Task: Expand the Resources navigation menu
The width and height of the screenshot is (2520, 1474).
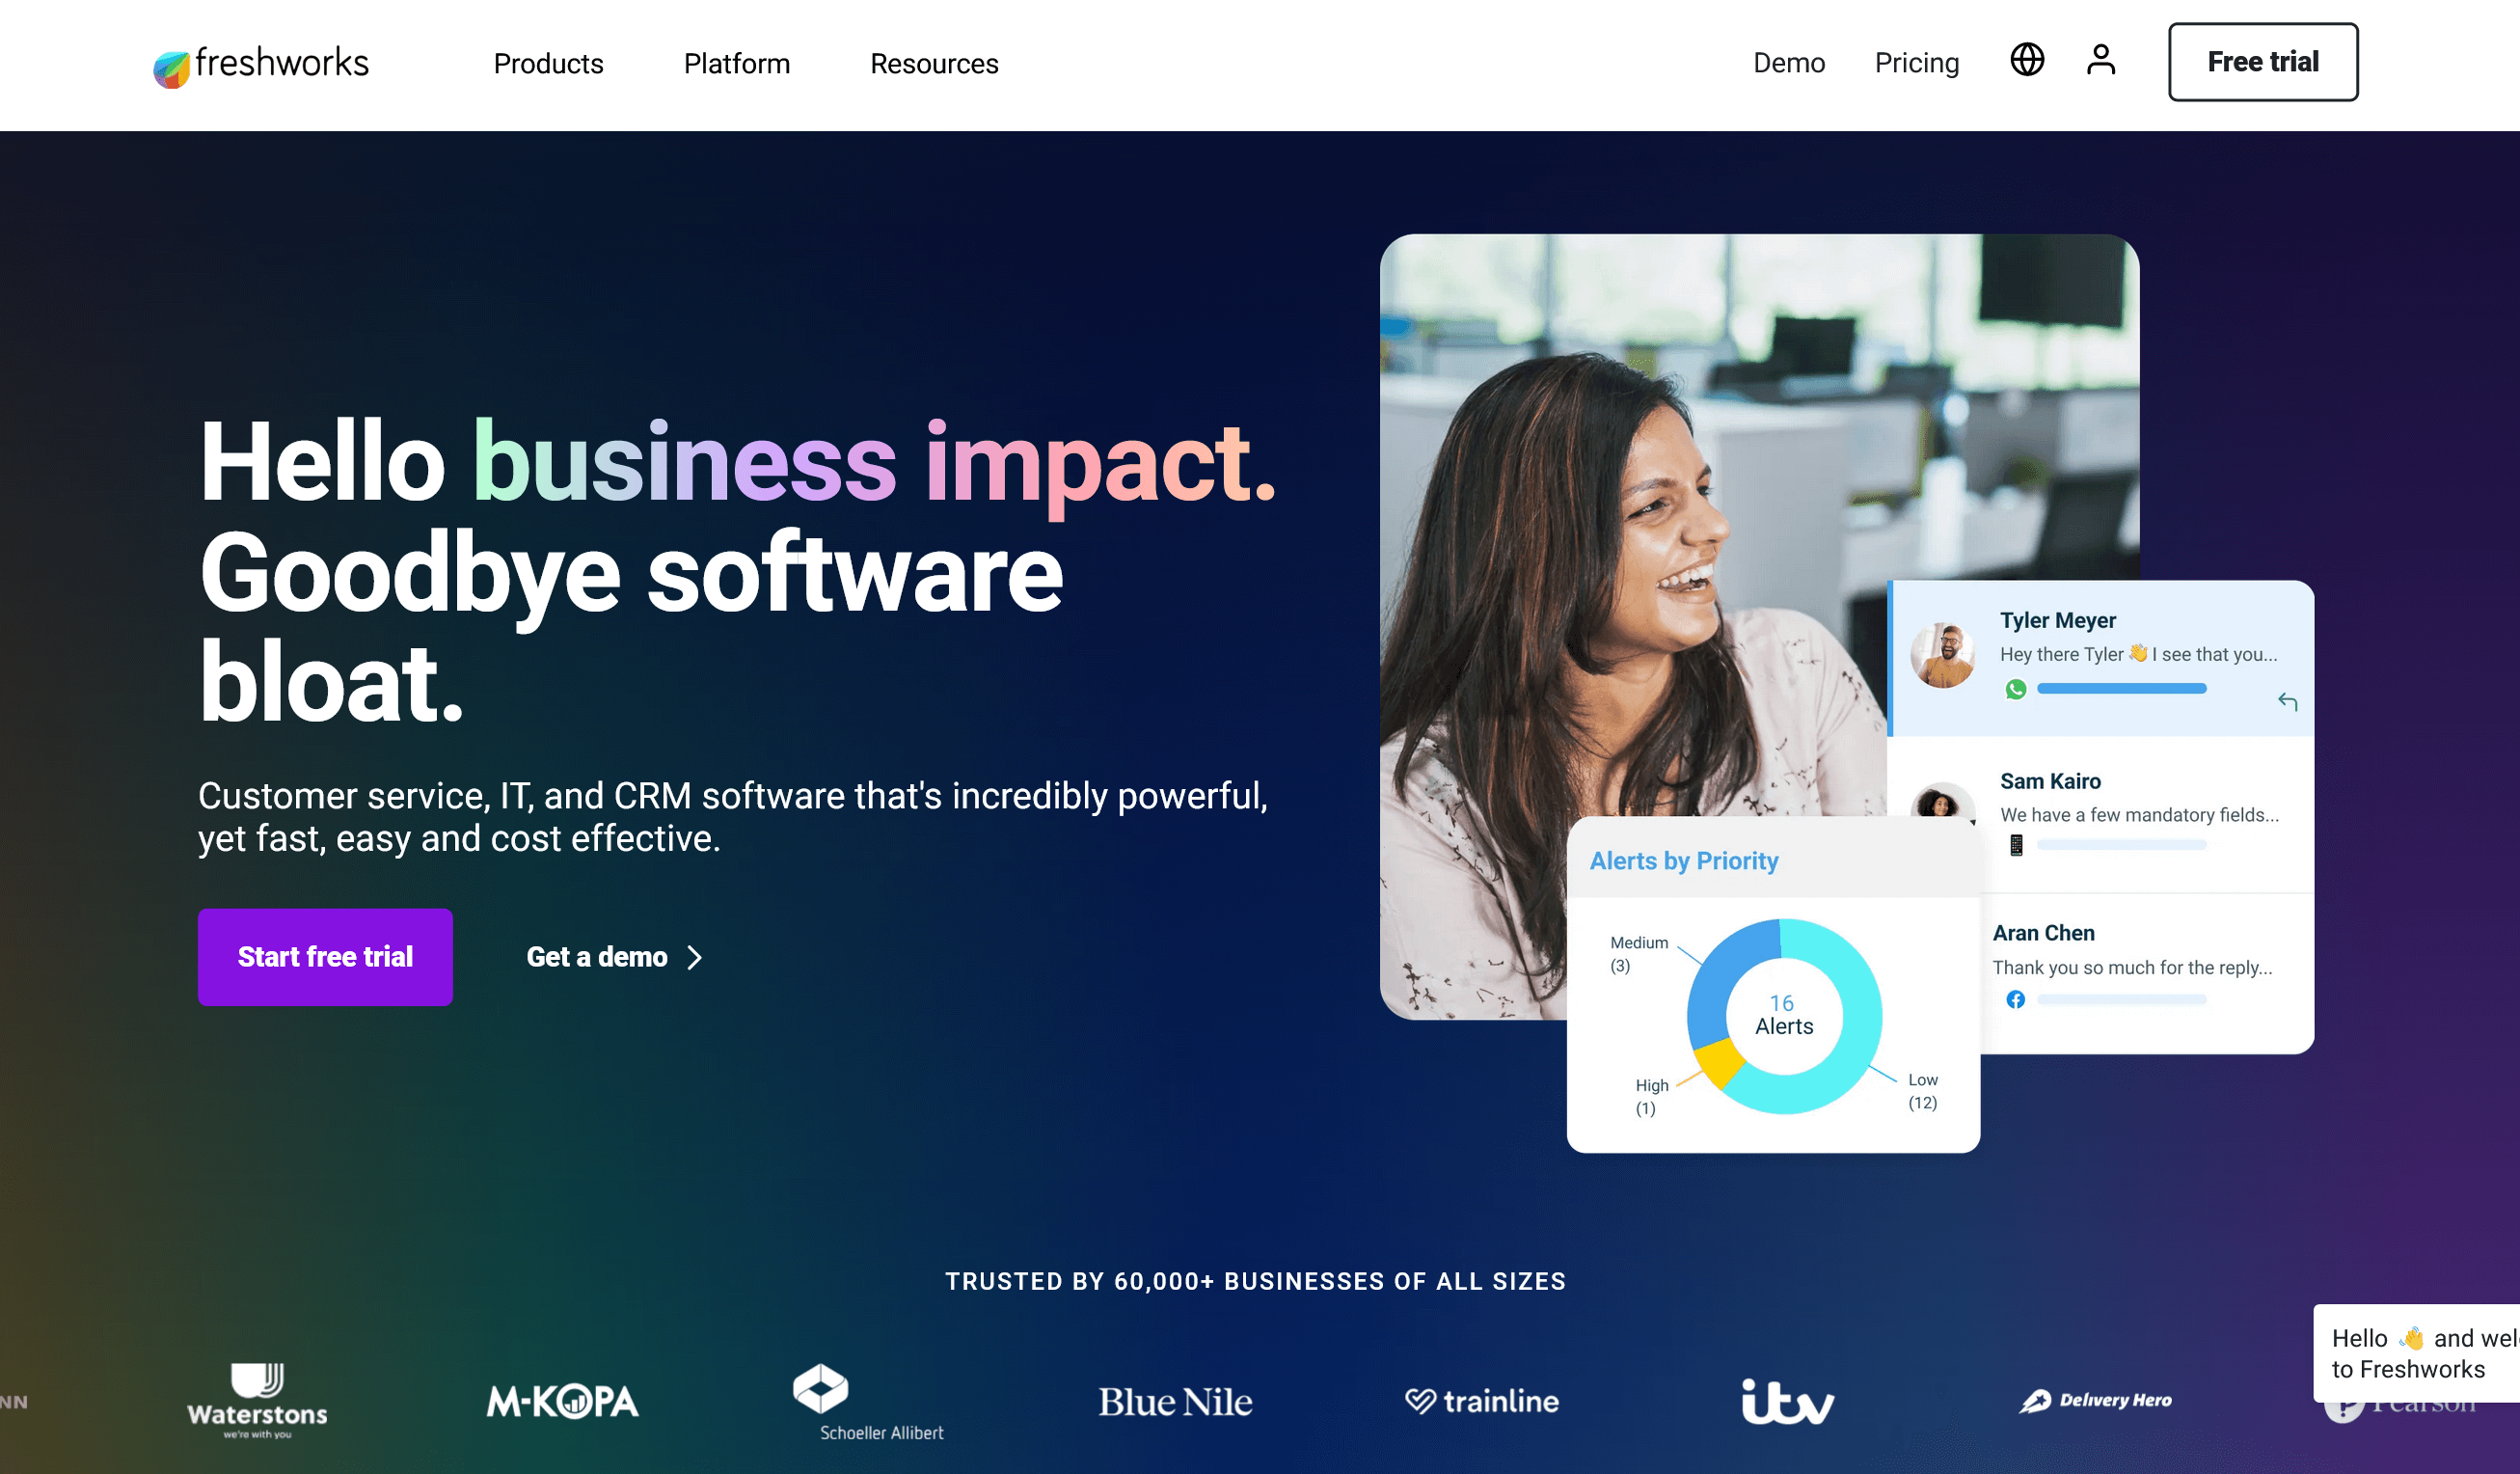Action: 935,63
